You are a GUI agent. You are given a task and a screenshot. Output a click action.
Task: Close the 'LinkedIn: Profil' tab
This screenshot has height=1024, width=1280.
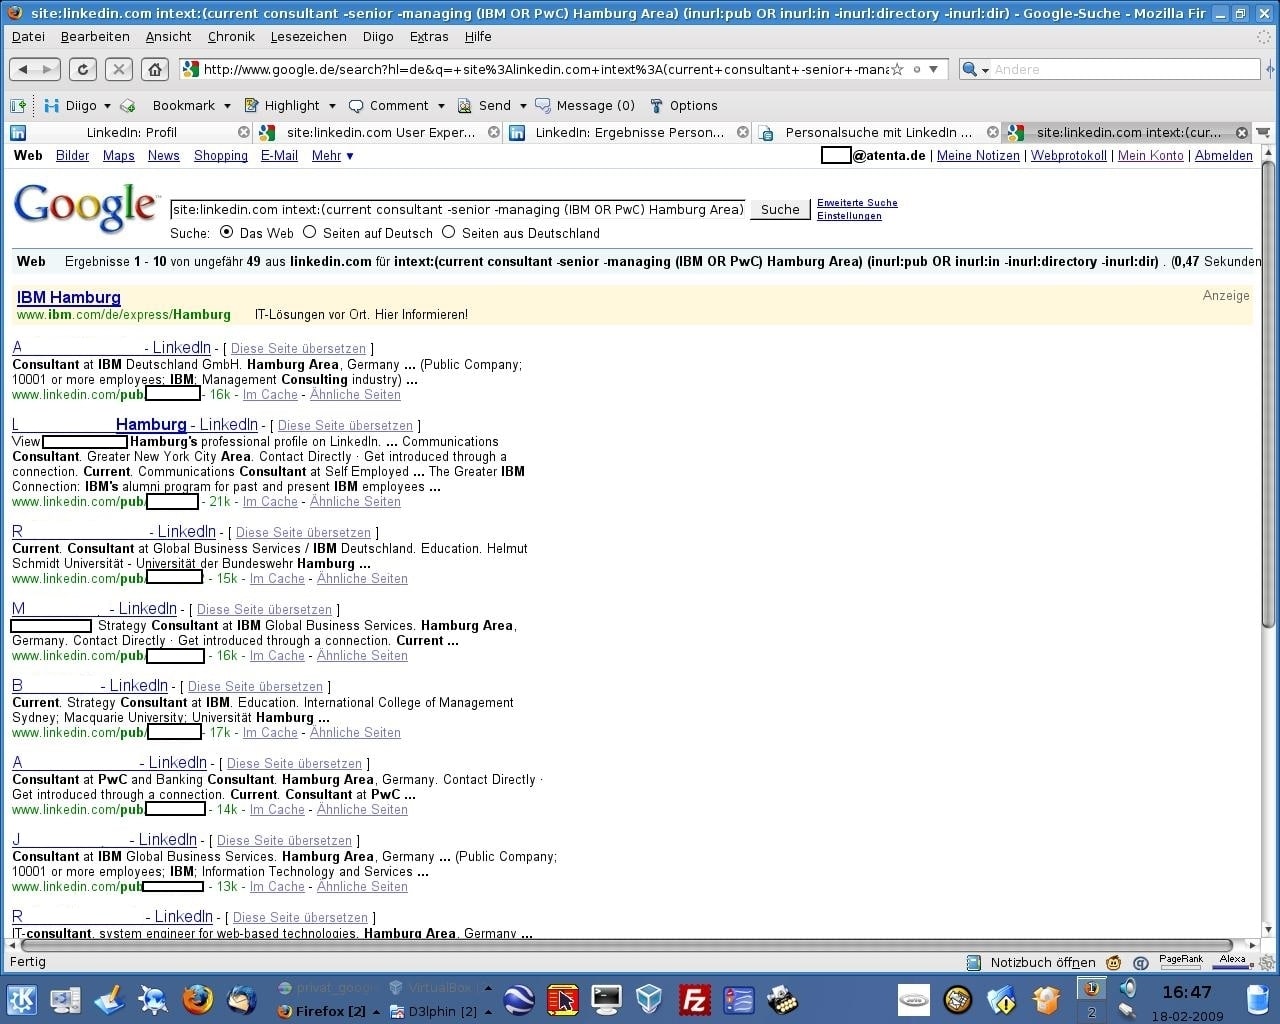pos(244,132)
